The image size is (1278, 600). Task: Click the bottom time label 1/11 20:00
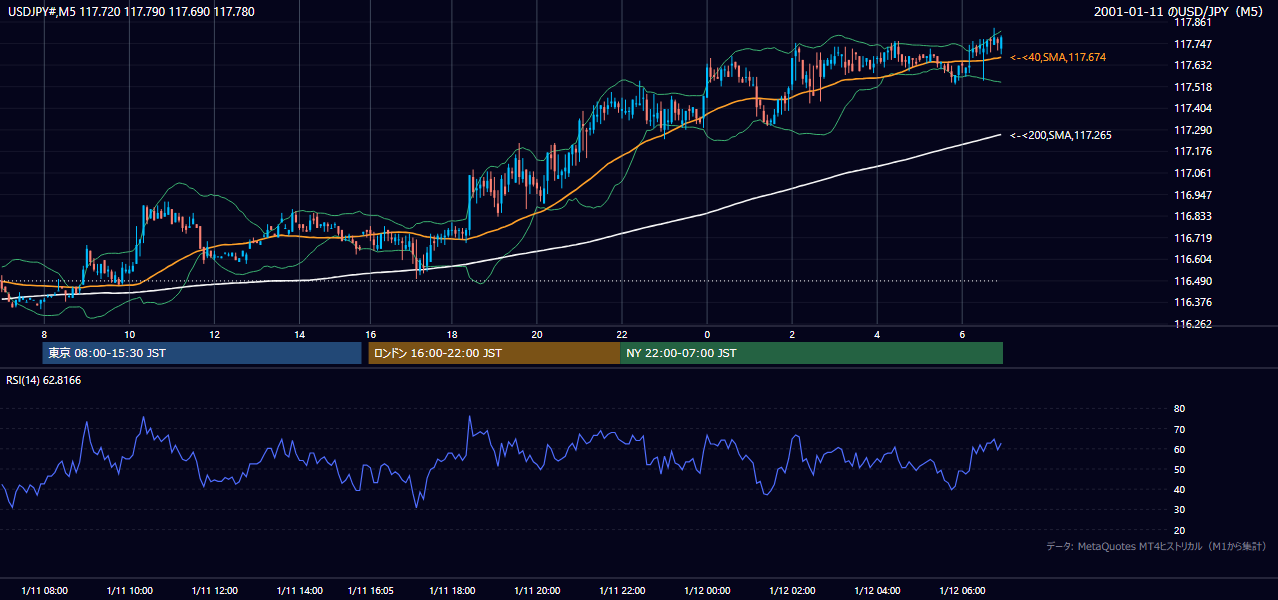[536, 591]
